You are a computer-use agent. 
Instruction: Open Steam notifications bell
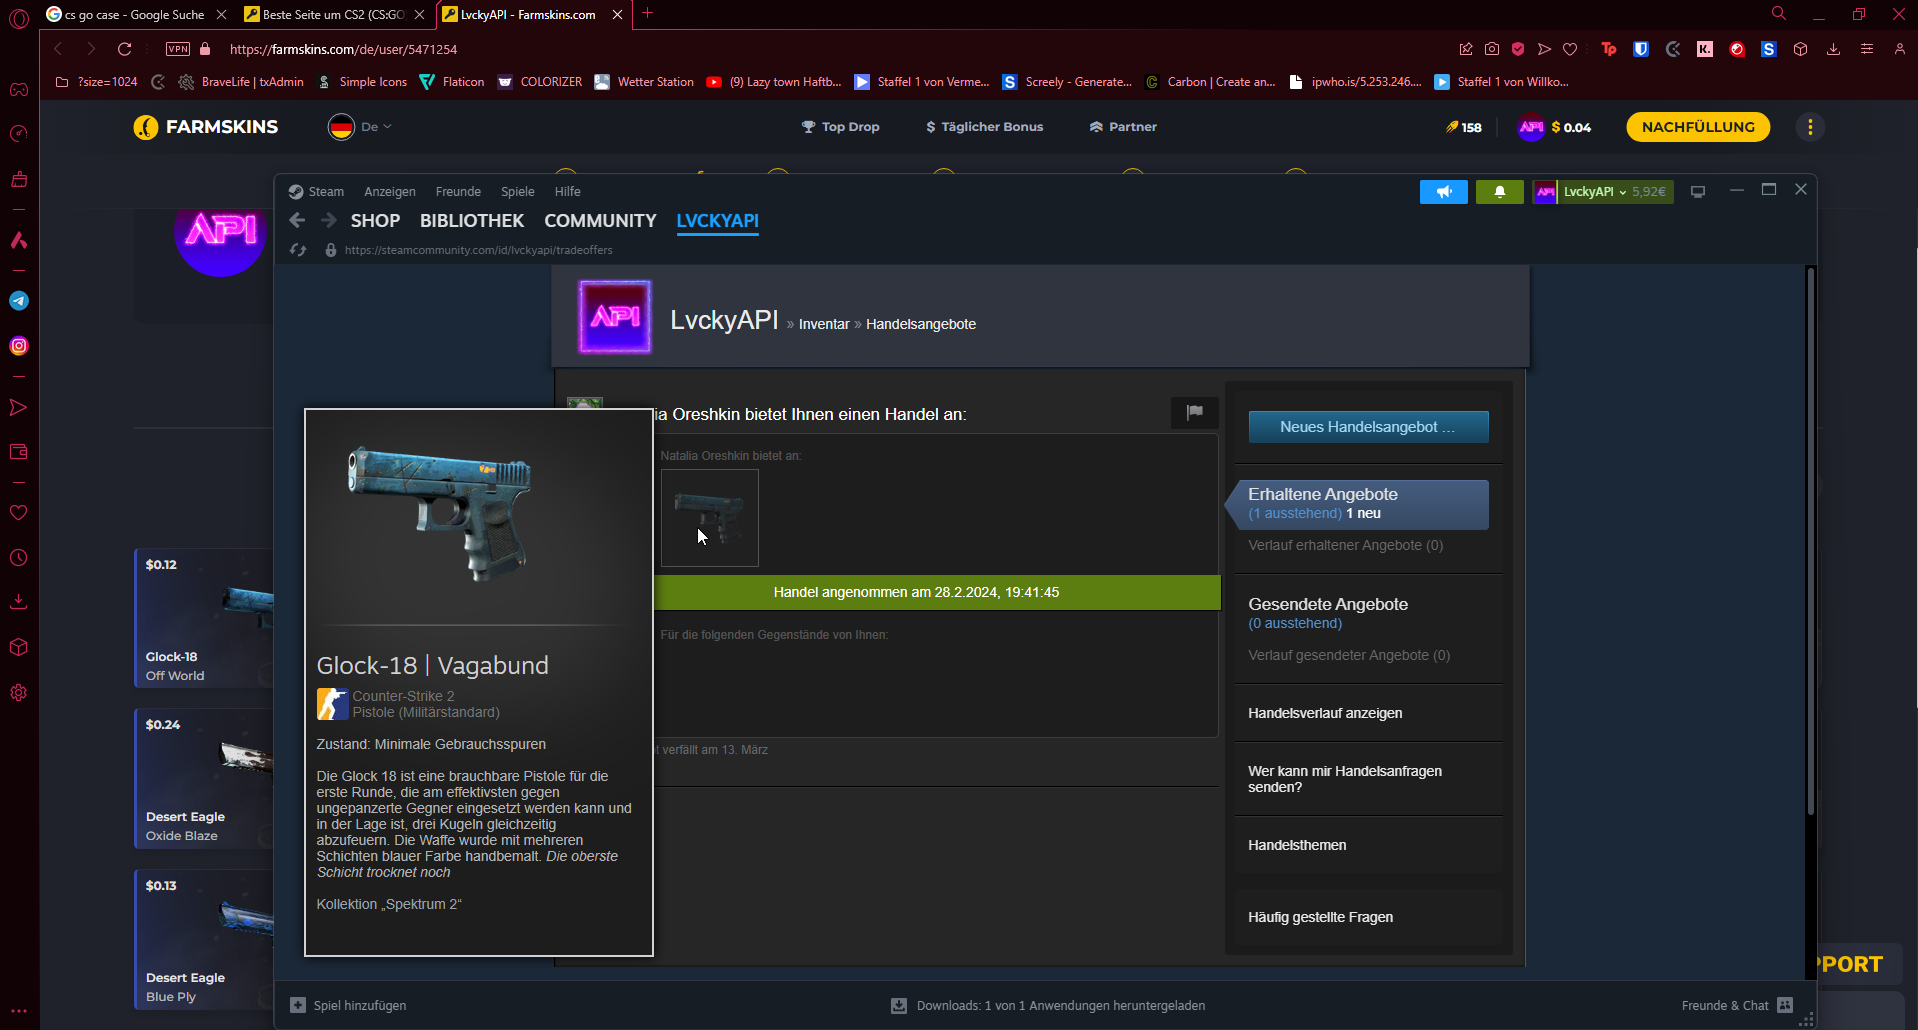[x=1499, y=192]
